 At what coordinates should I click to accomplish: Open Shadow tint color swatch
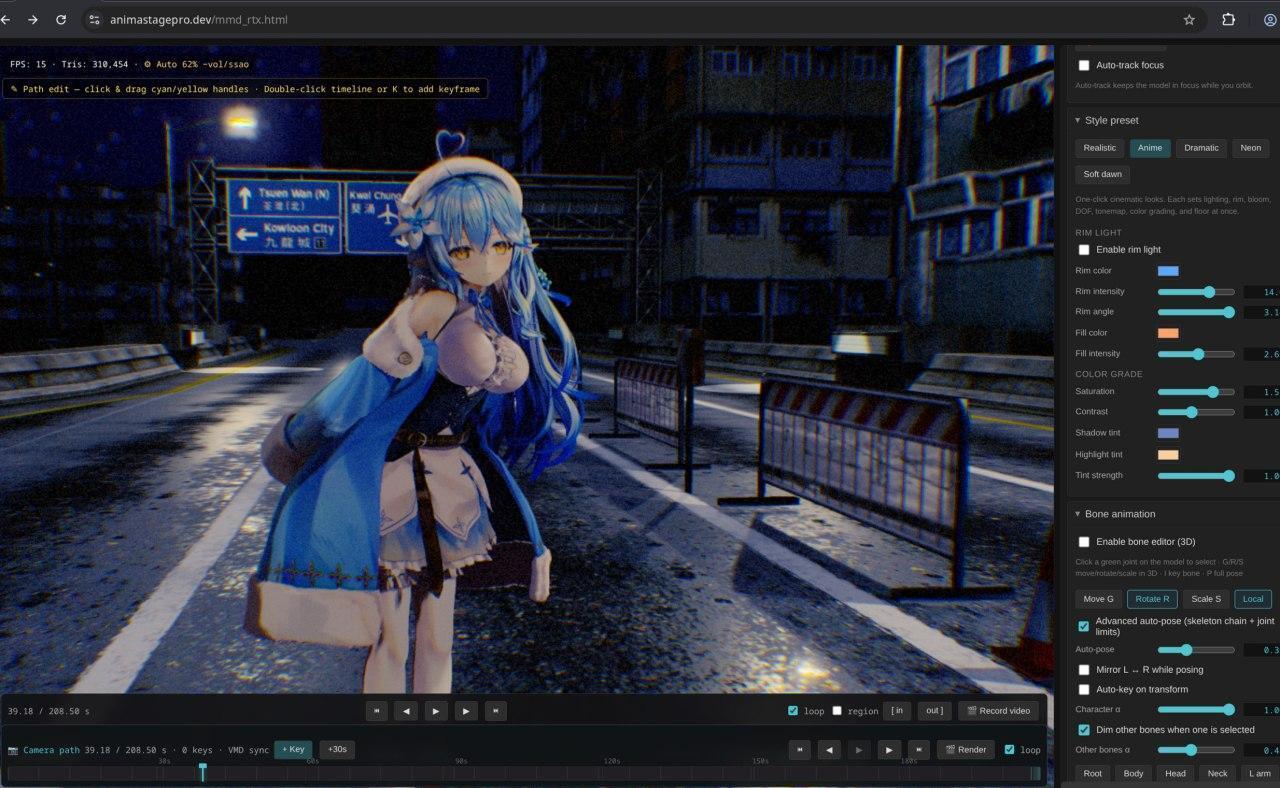point(1168,433)
